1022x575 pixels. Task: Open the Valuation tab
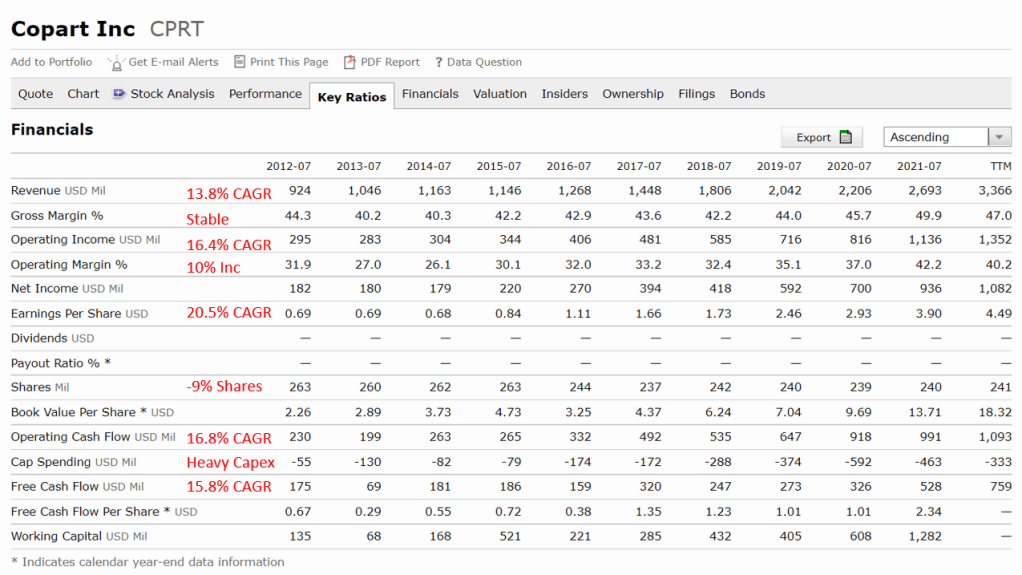point(500,94)
